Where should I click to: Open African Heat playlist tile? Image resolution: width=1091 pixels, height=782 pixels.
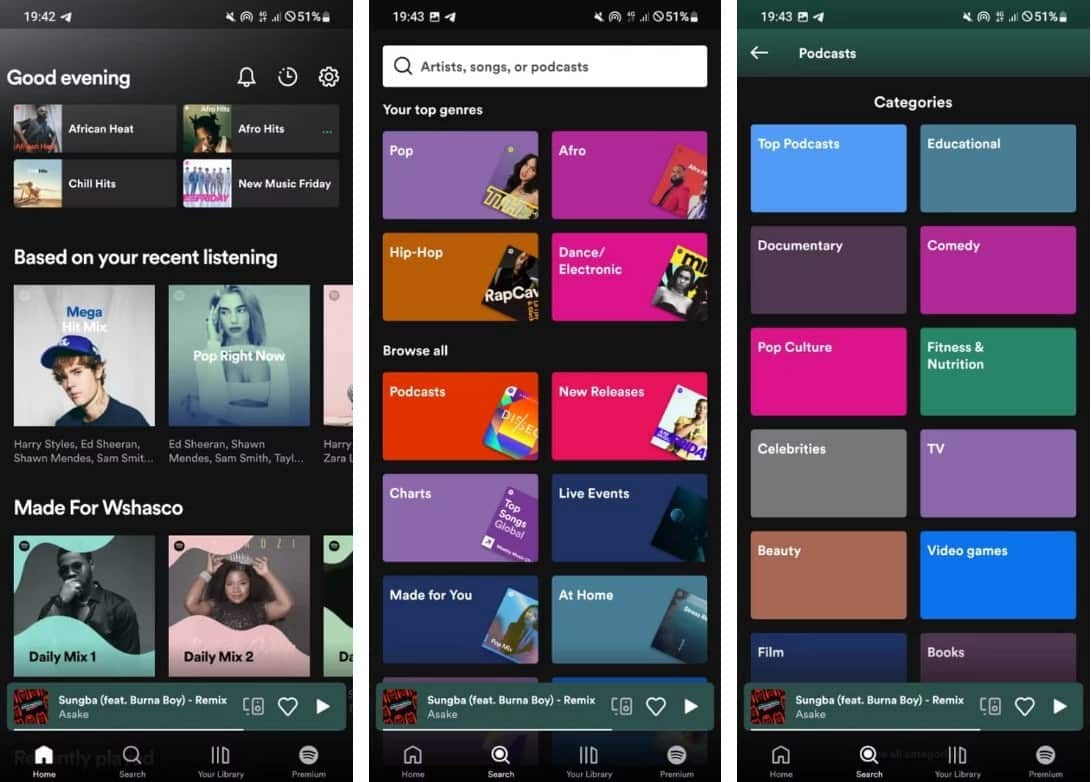click(95, 128)
